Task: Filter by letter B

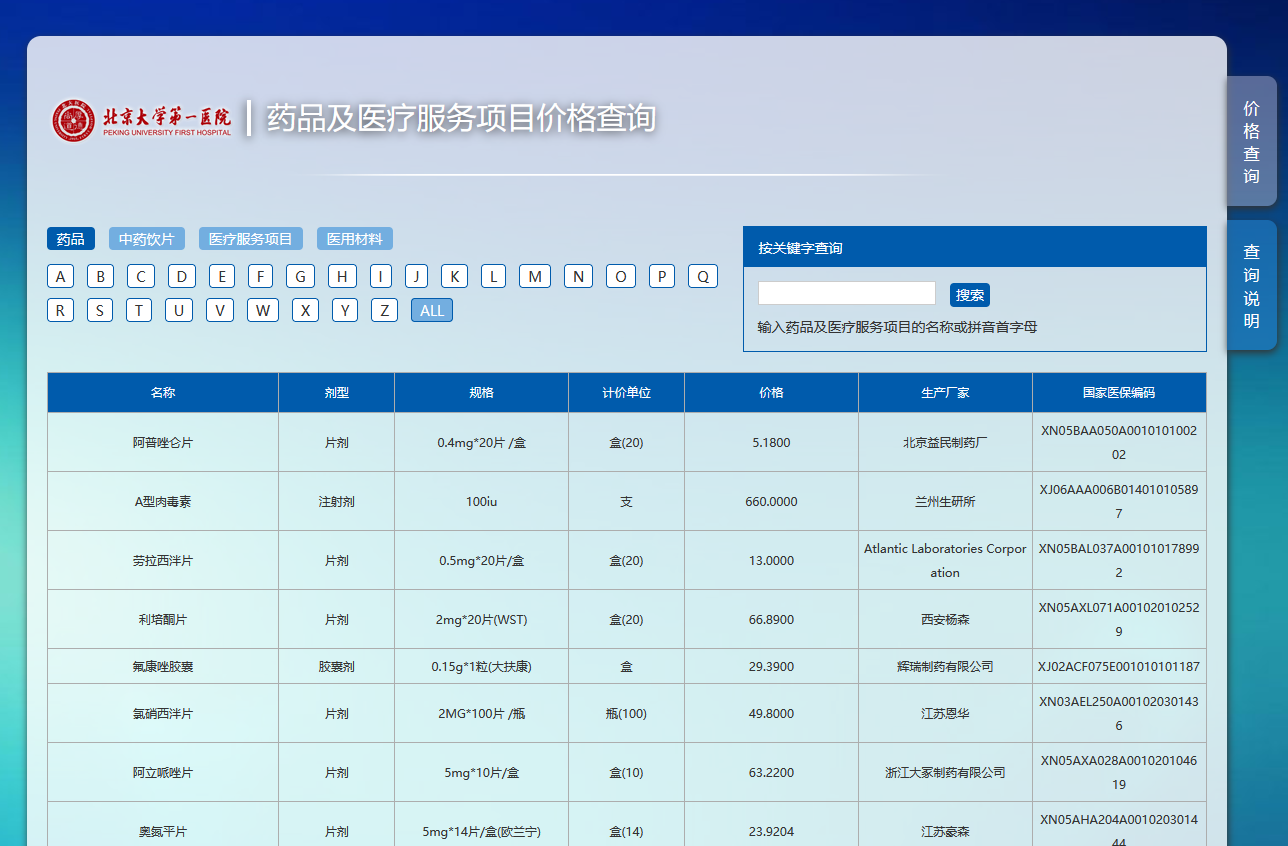Action: [x=100, y=277]
